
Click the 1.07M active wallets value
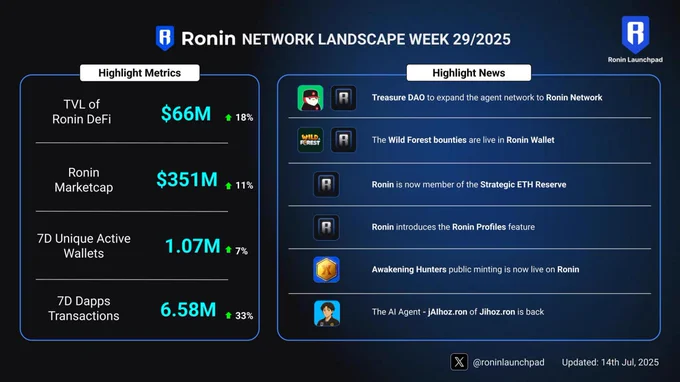193,246
